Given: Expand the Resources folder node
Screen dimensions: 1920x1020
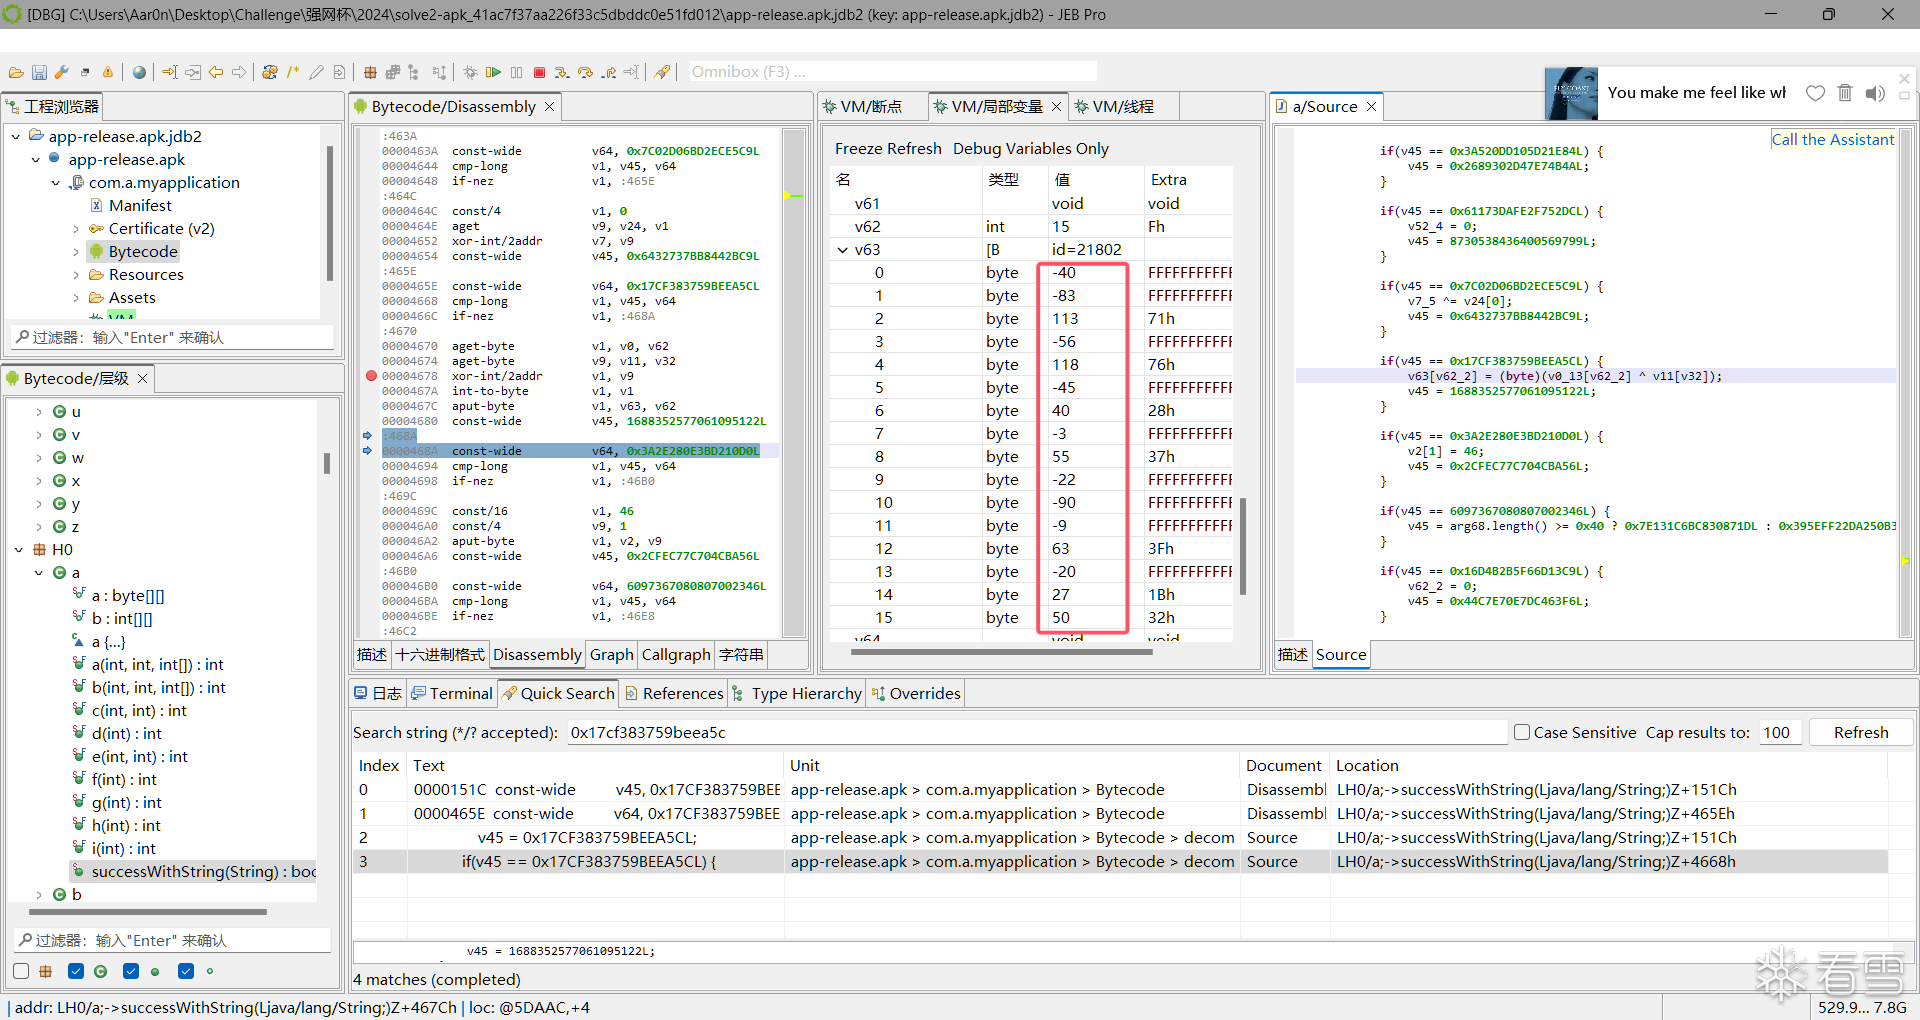Looking at the screenshot, I should click(x=76, y=275).
